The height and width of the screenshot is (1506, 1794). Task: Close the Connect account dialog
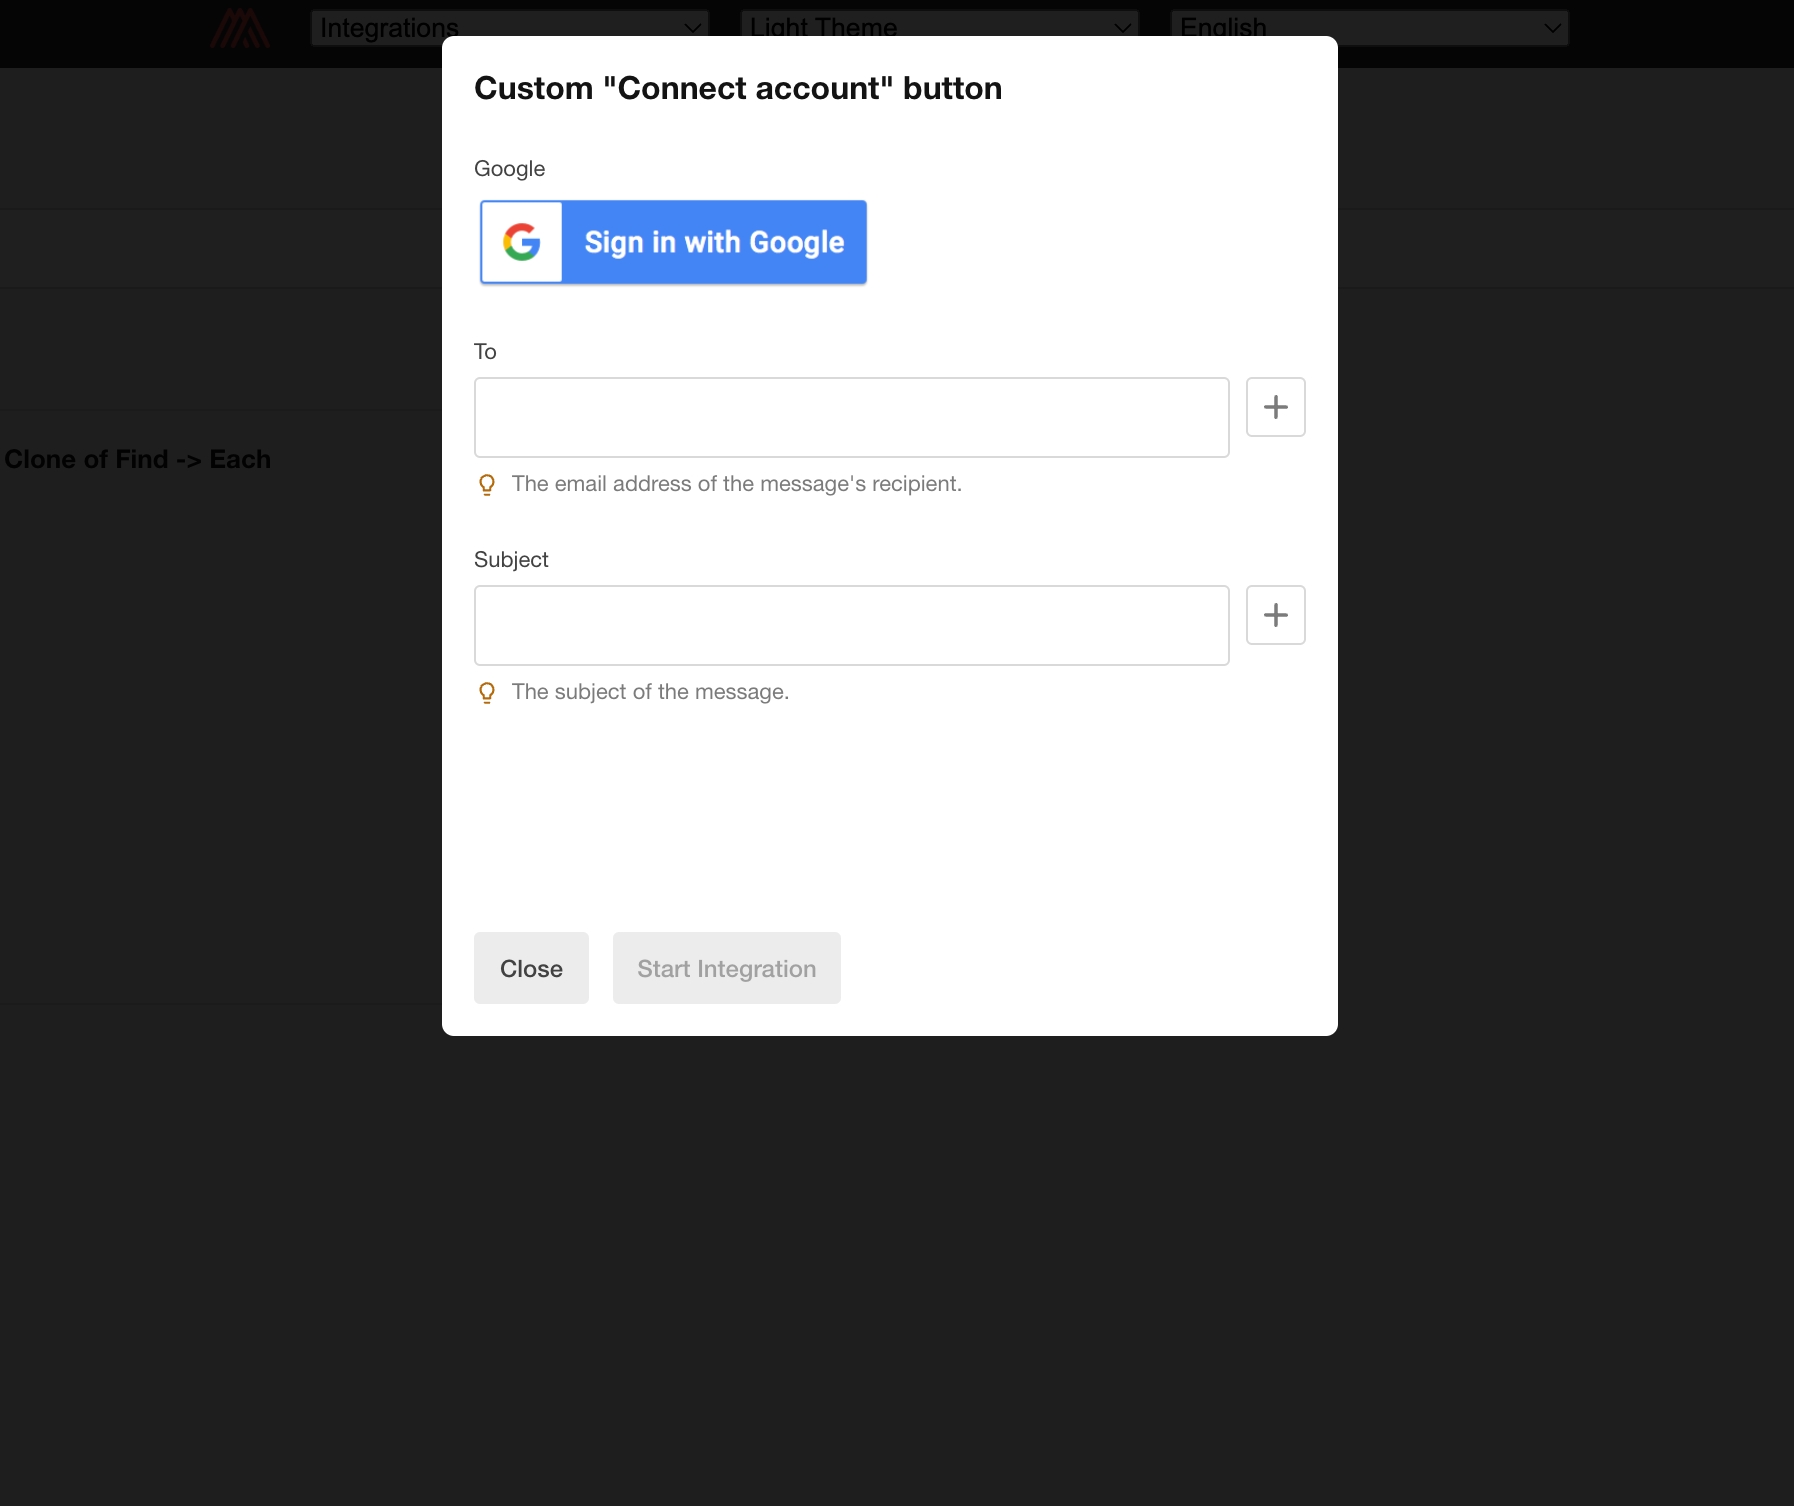(x=531, y=968)
